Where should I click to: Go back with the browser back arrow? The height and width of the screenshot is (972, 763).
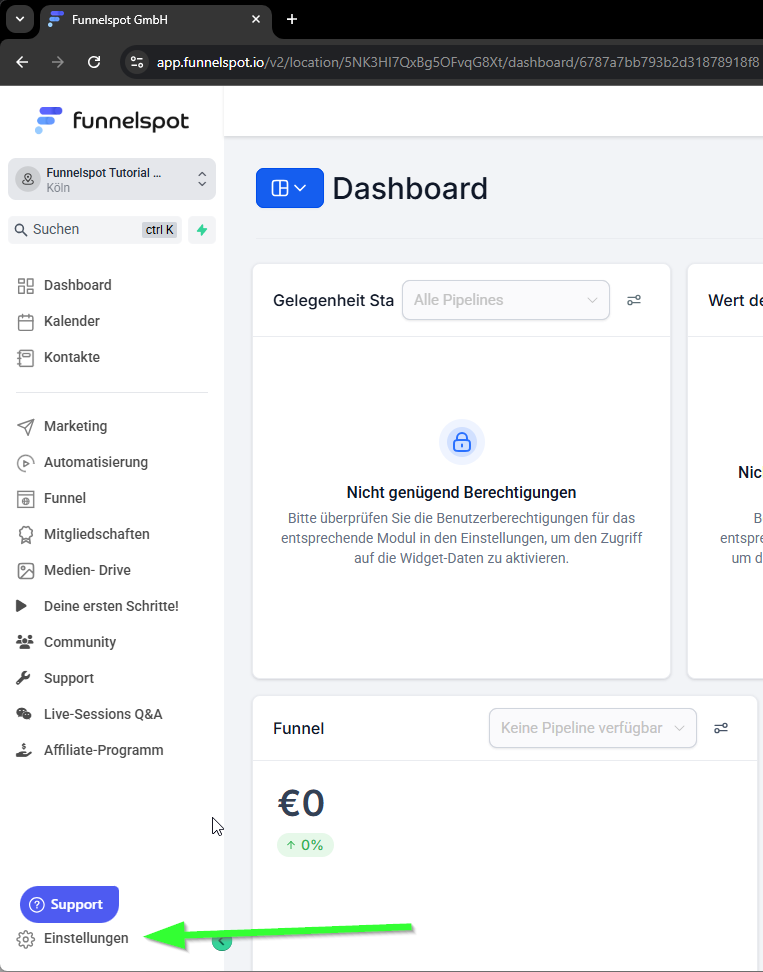[22, 62]
